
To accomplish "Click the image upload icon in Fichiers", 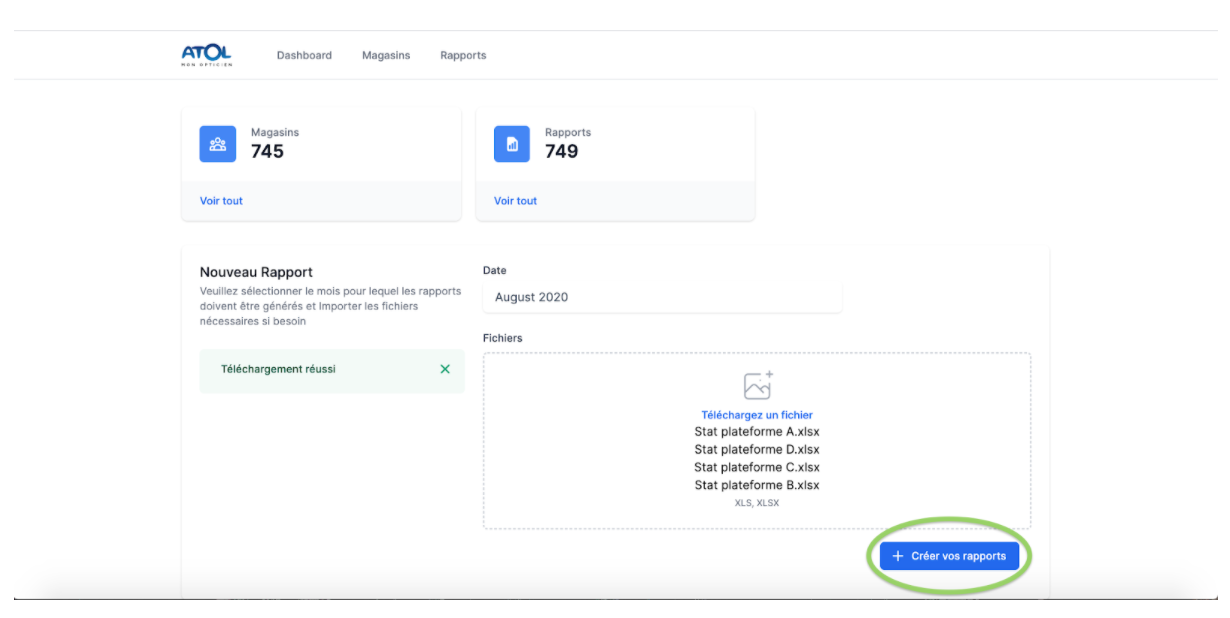I will pos(757,386).
